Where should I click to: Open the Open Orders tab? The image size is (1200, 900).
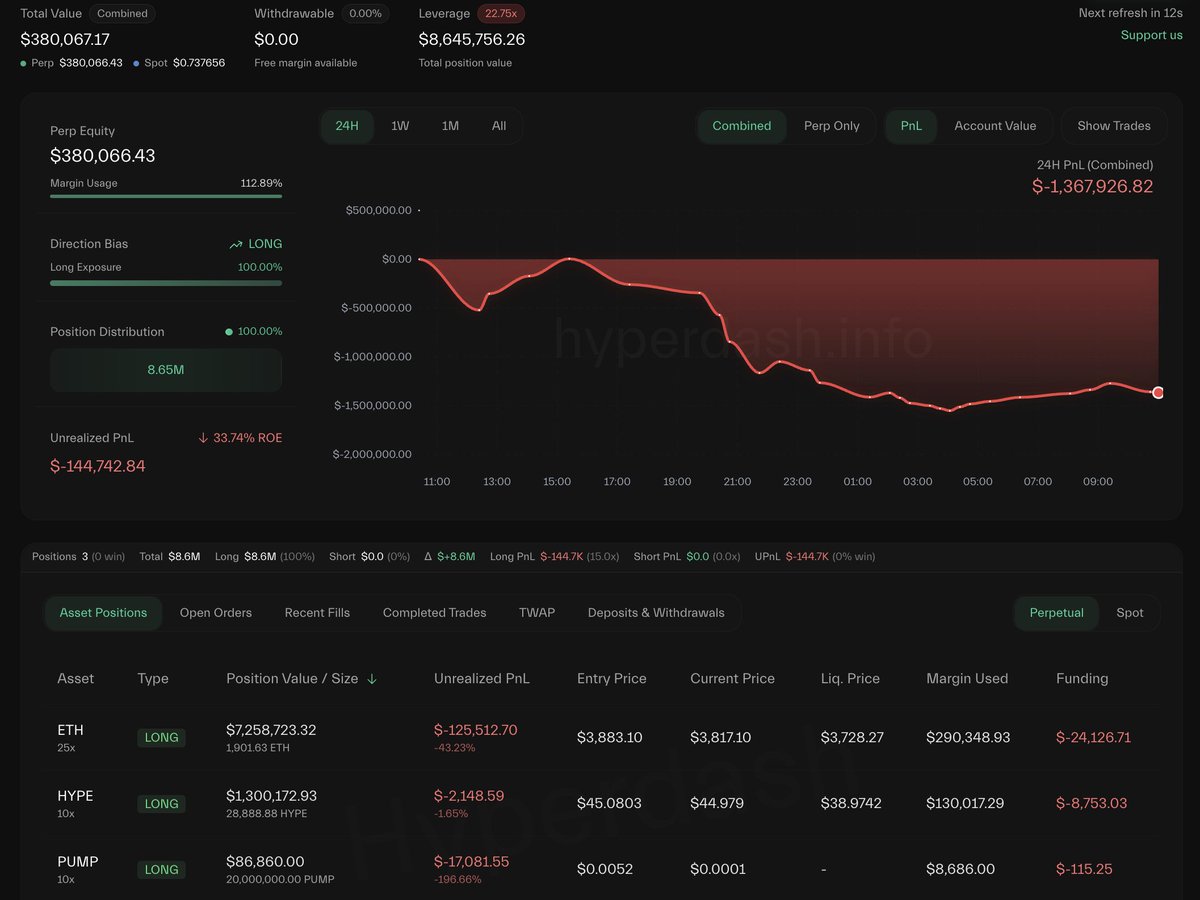point(216,613)
